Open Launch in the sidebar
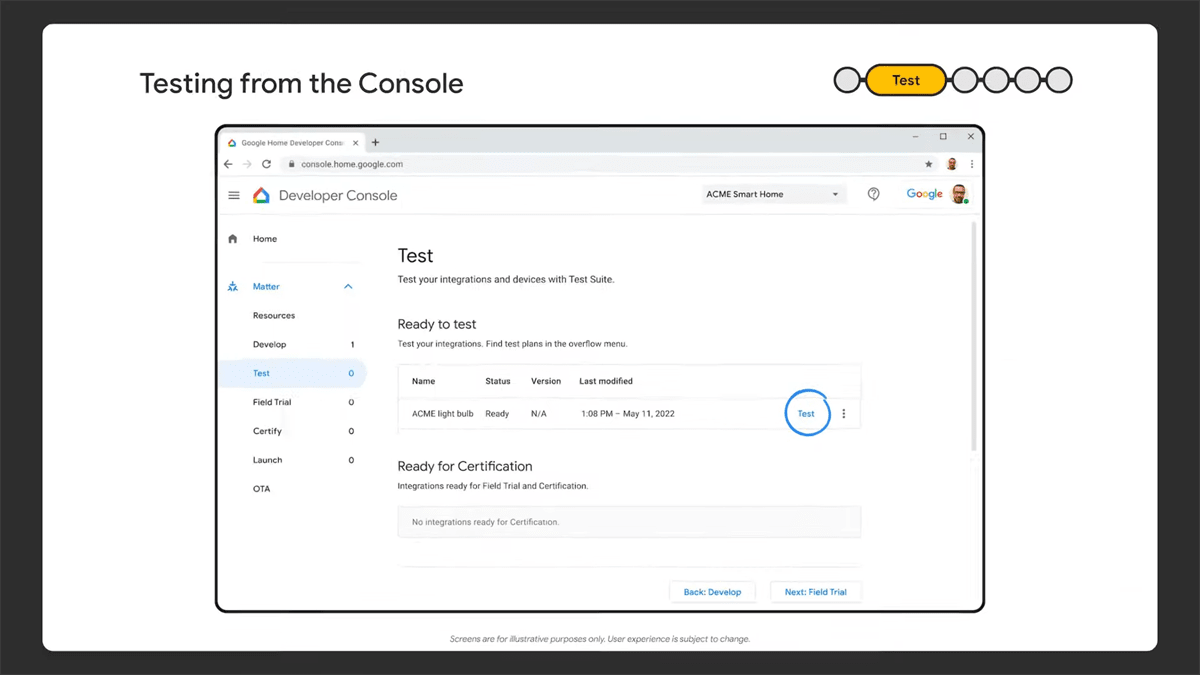1200x675 pixels. tap(267, 460)
